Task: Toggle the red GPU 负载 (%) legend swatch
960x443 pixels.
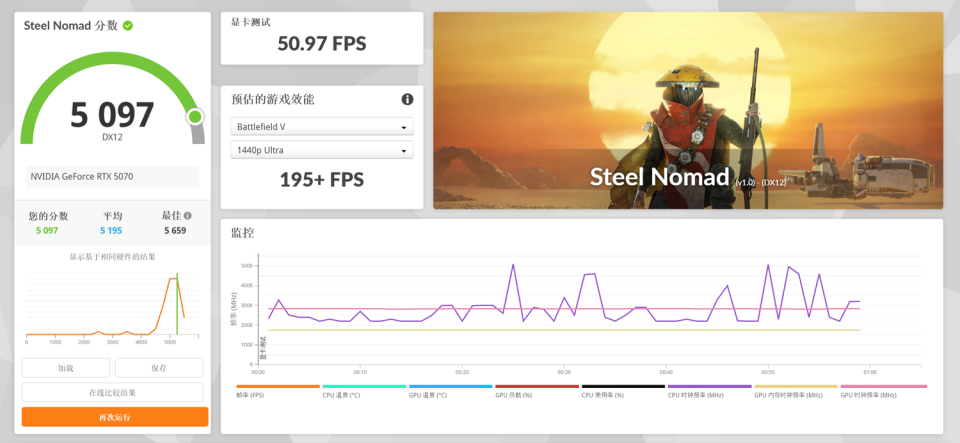Action: [537, 386]
